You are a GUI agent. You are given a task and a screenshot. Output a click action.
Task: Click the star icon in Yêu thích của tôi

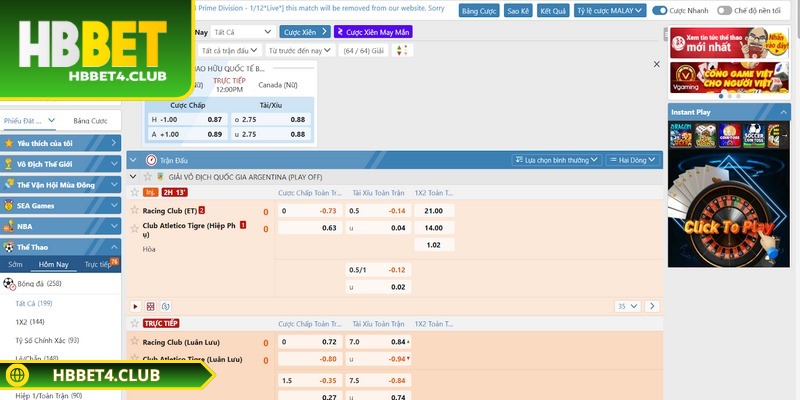(9, 143)
